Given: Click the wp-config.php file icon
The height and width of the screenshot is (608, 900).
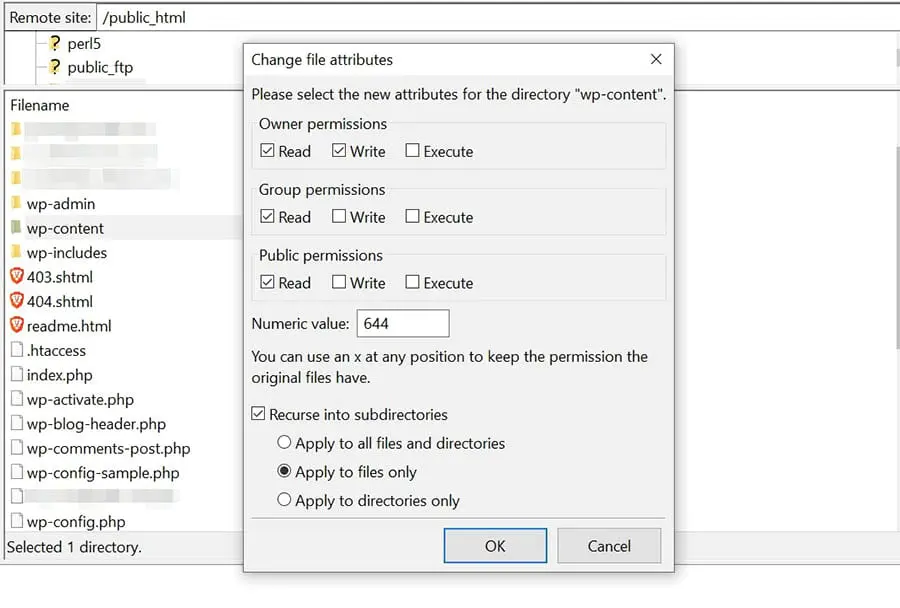Looking at the screenshot, I should pos(16,521).
